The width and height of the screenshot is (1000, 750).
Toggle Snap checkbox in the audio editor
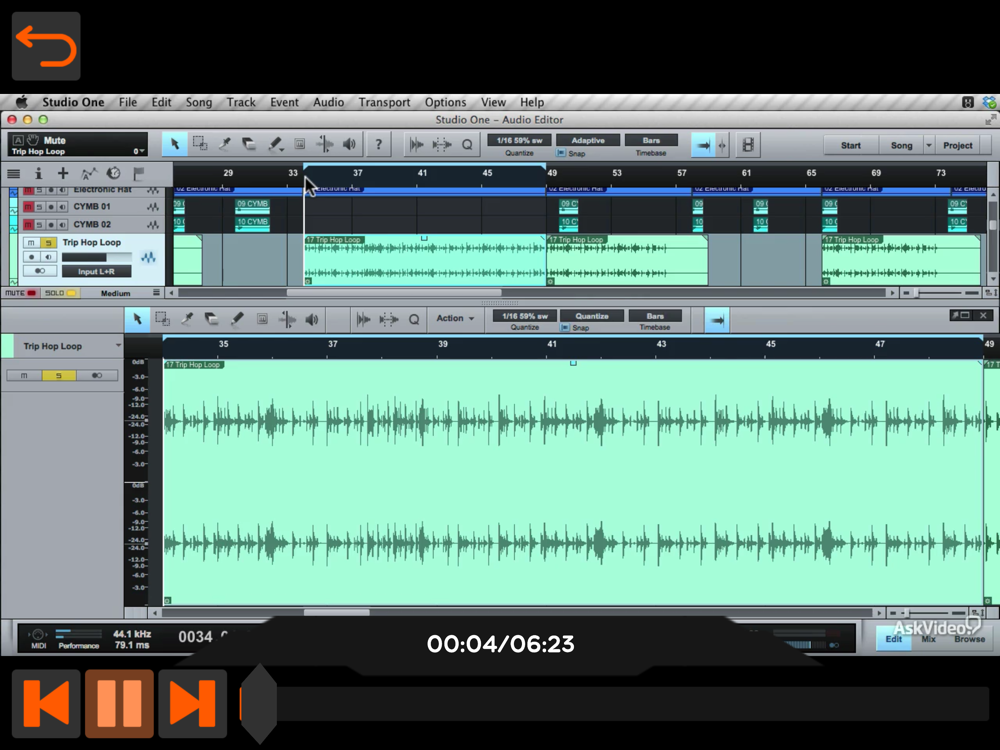pyautogui.click(x=564, y=327)
